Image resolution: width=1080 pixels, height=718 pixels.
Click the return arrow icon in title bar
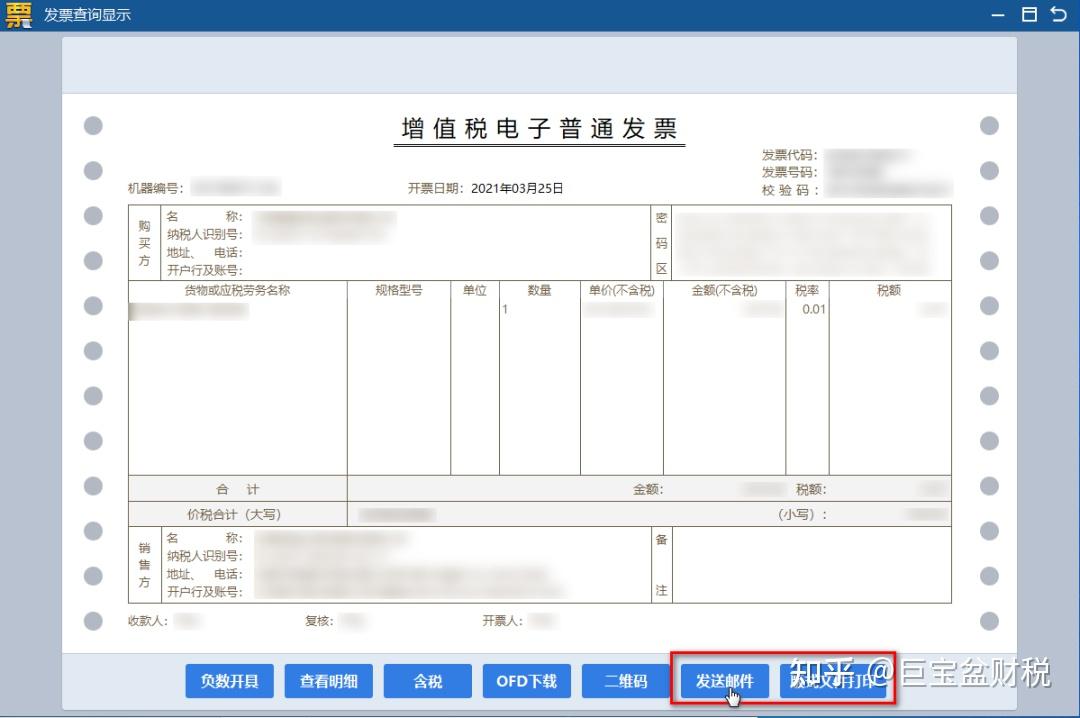coord(1059,14)
